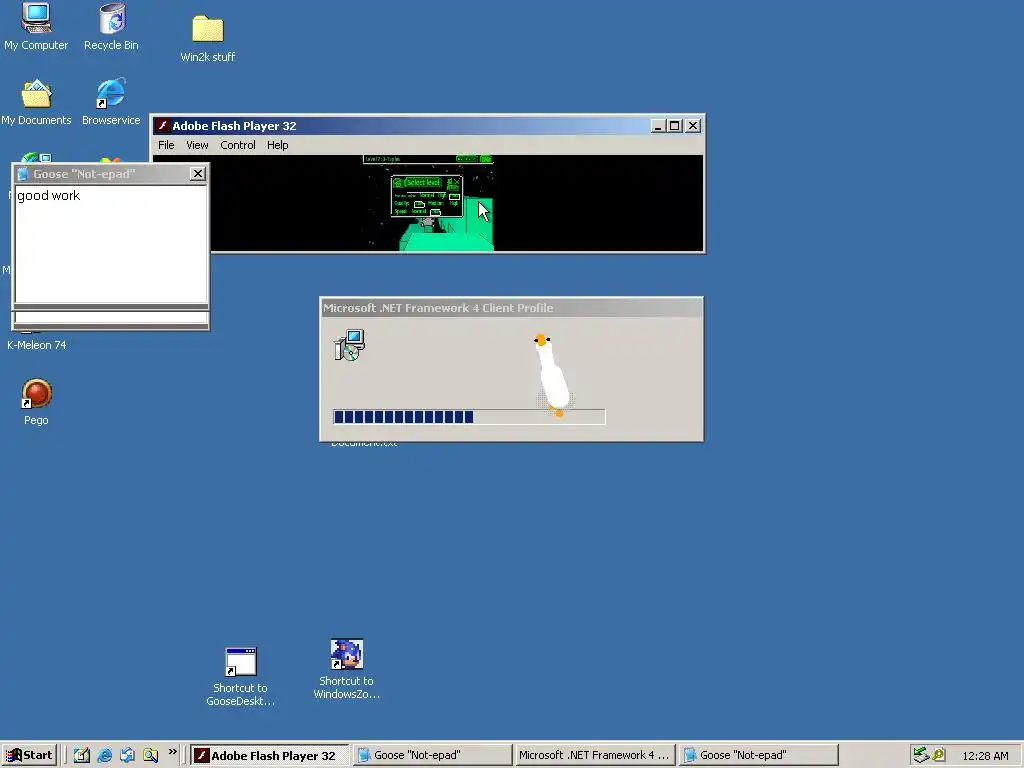Open the File menu in Flash Player
Viewport: 1024px width, 768px height.
[x=166, y=145]
